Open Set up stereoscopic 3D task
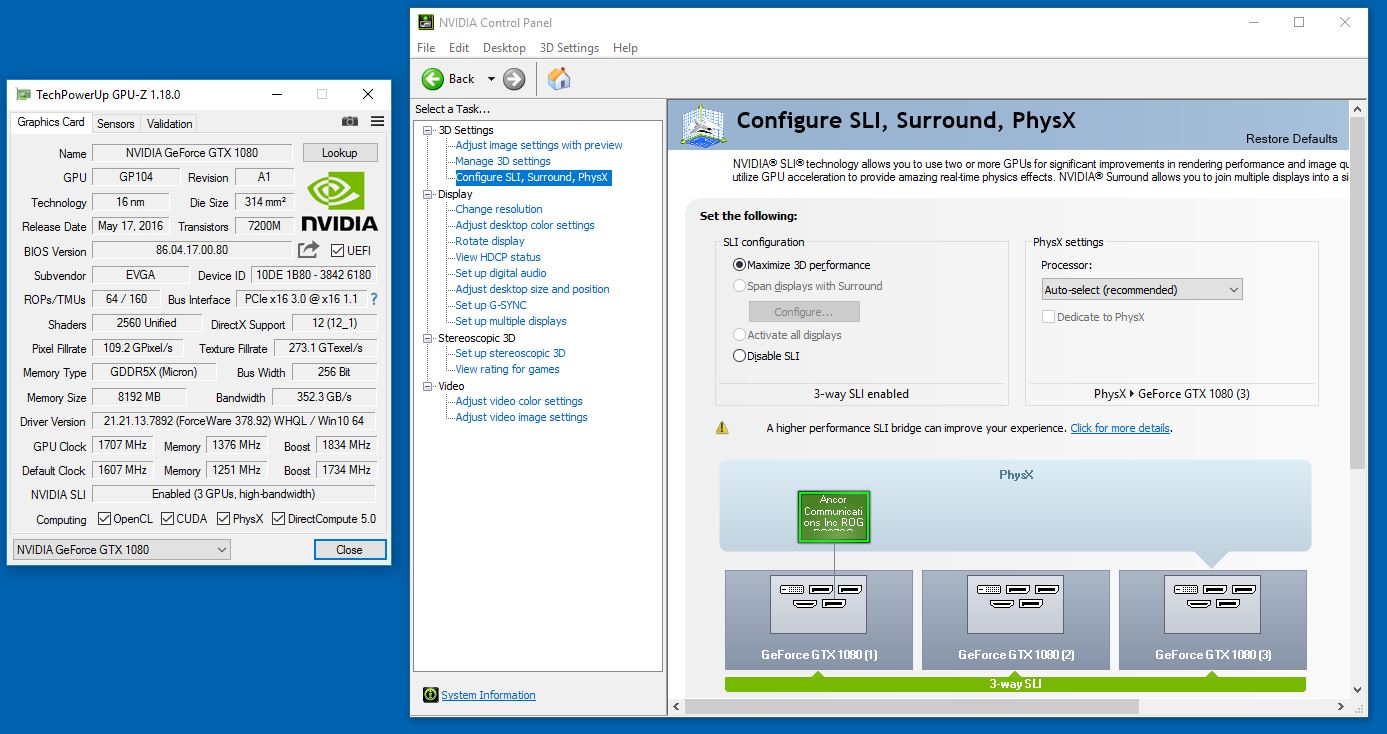 [x=510, y=353]
